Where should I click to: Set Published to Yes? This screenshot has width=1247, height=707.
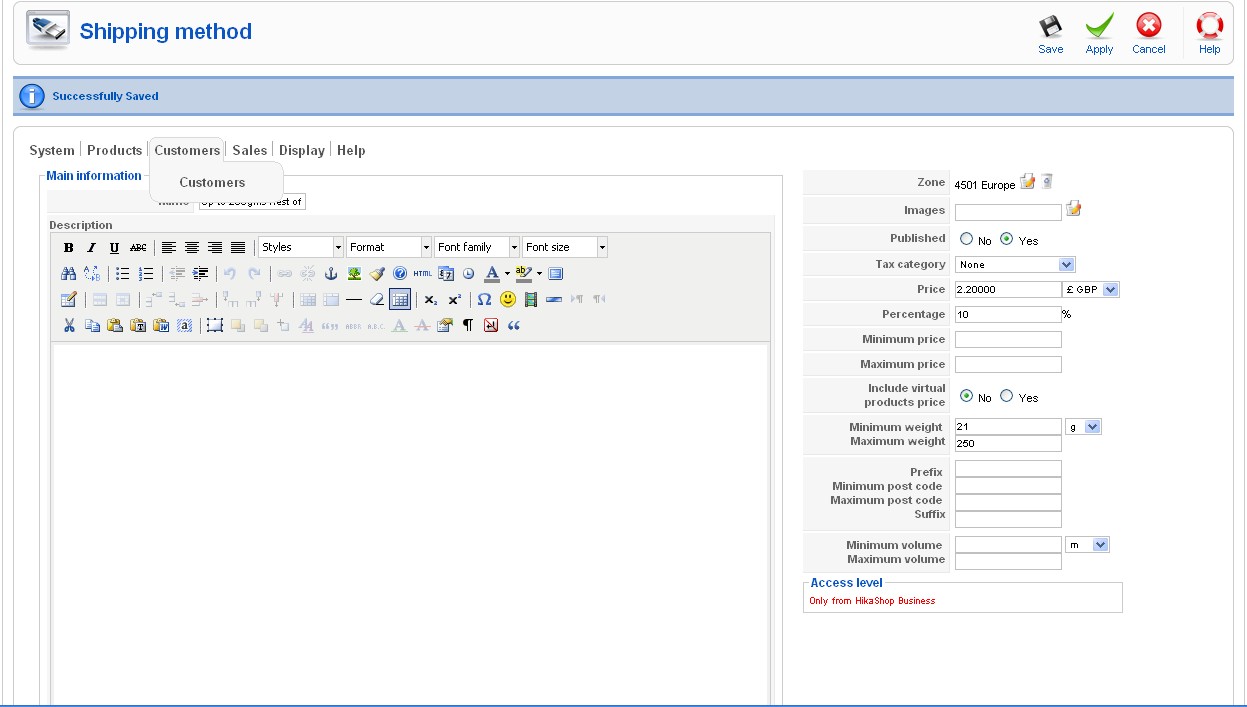(x=1006, y=239)
